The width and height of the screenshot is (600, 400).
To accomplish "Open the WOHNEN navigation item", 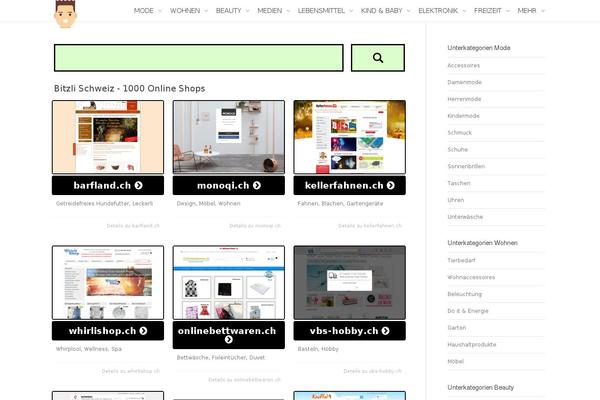I will coord(185,11).
